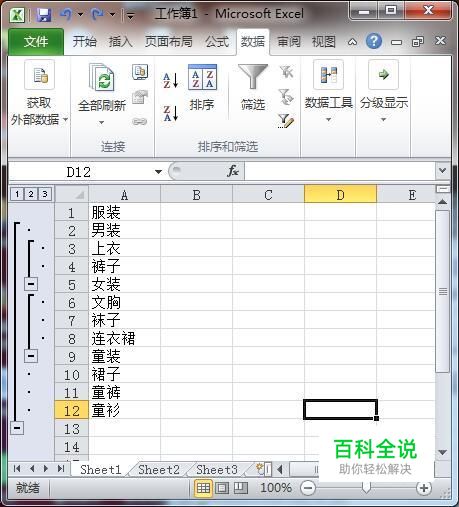Select column B header
This screenshot has height=507, width=459.
pos(196,195)
